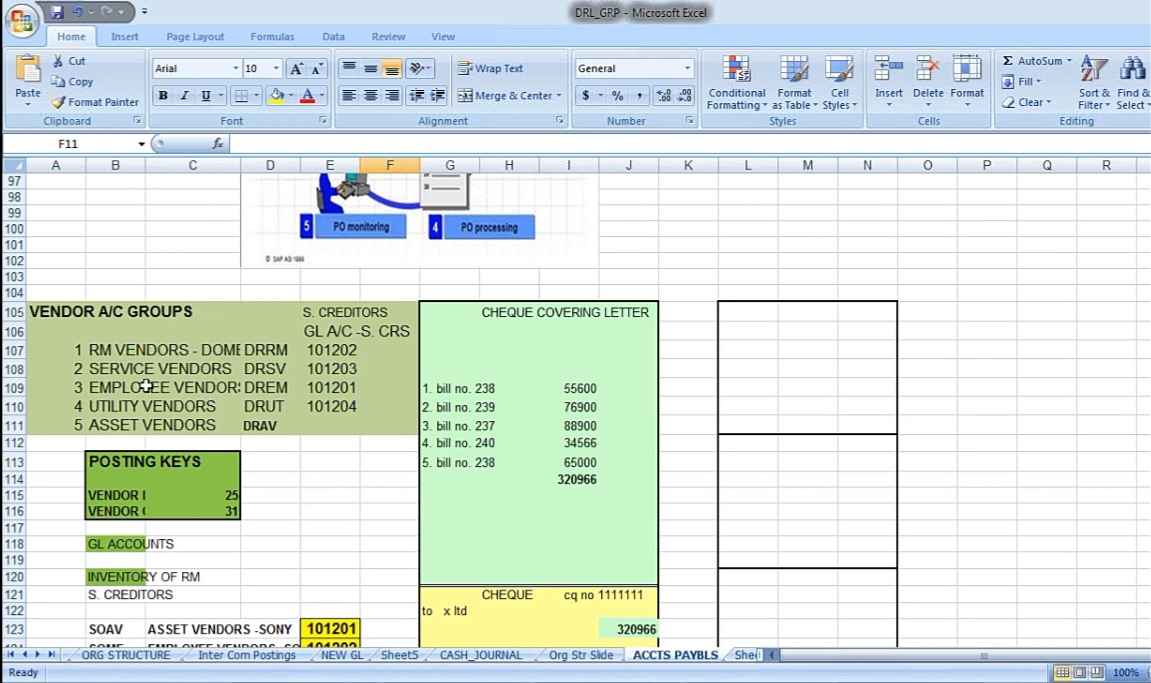Switch to Normal view in status bar
This screenshot has width=1151, height=683.
(x=1061, y=672)
